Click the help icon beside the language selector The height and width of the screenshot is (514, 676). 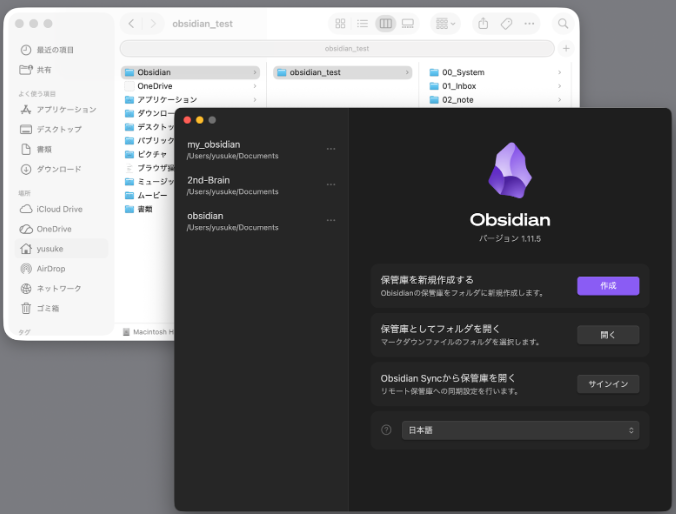coord(386,430)
